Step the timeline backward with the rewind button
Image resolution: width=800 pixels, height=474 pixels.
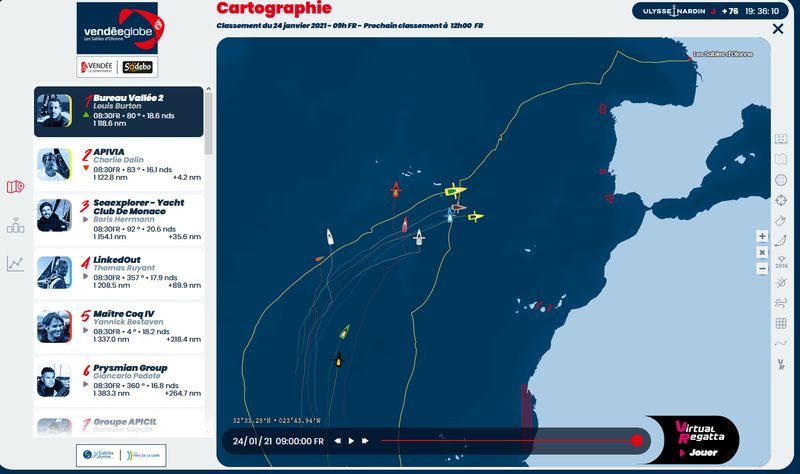pos(337,441)
